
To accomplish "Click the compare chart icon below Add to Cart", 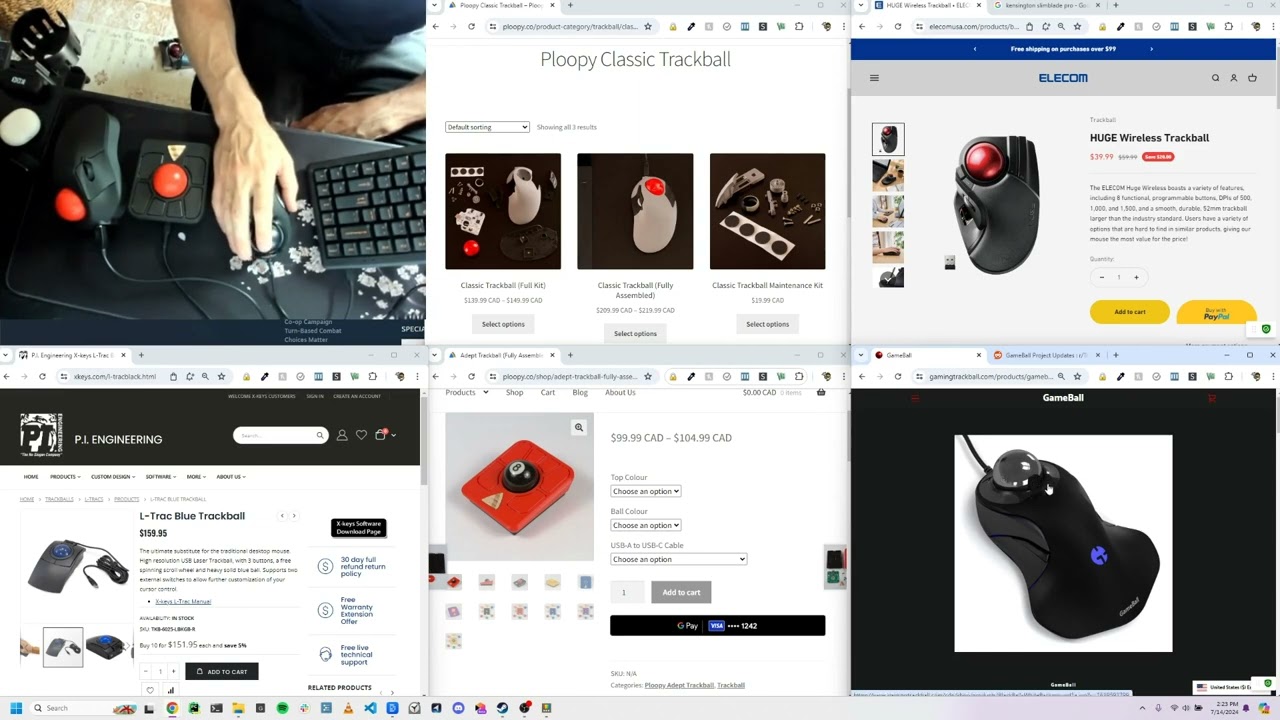I will tap(171, 690).
